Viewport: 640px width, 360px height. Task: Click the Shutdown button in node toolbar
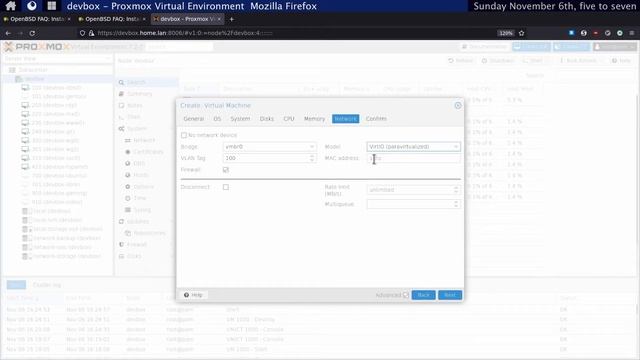498,61
